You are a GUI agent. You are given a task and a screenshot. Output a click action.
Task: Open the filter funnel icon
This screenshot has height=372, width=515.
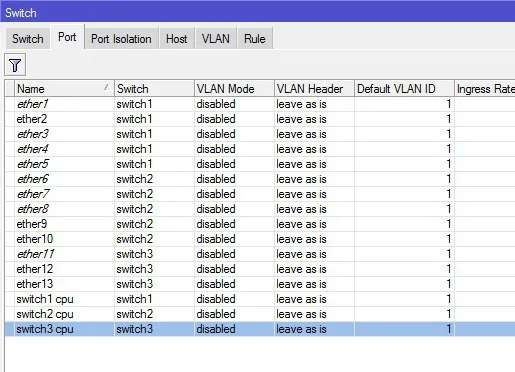[x=15, y=65]
